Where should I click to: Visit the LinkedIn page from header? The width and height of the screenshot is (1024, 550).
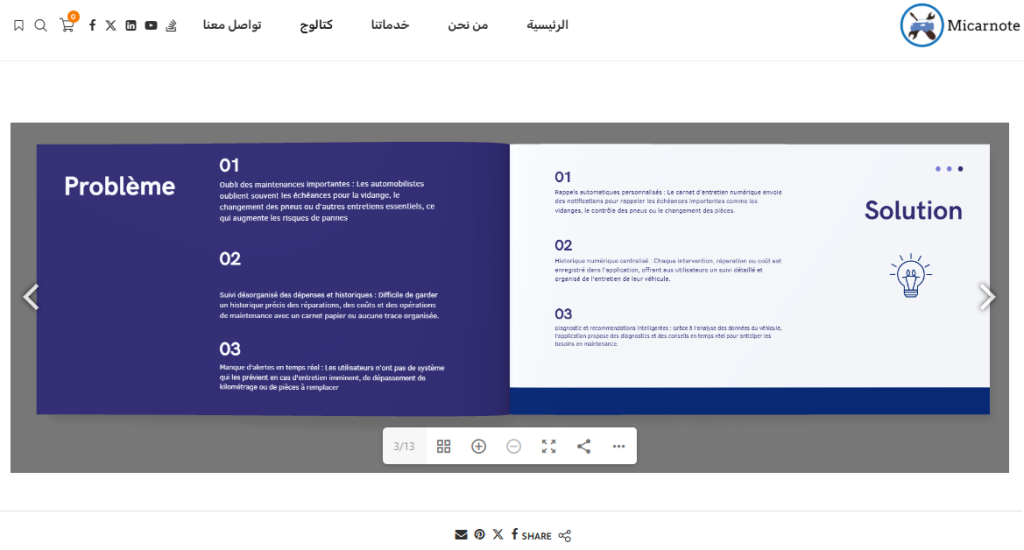(131, 25)
